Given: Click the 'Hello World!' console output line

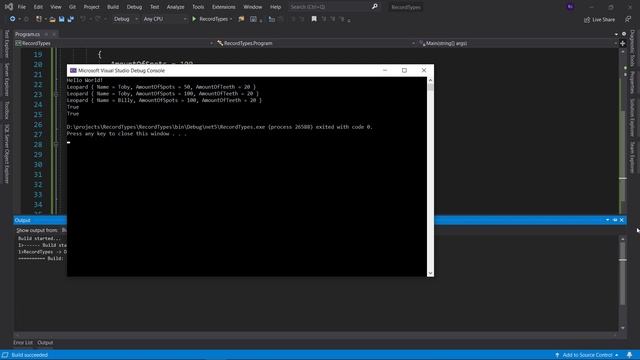Looking at the screenshot, I should [85, 80].
